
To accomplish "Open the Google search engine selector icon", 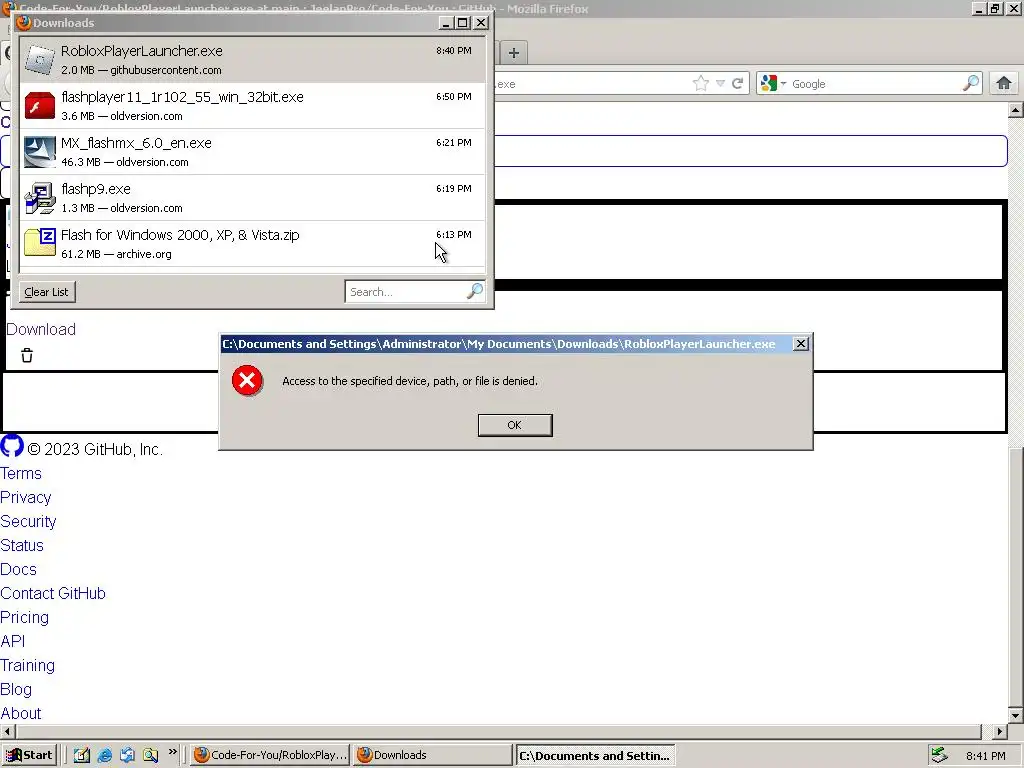I will tap(773, 84).
